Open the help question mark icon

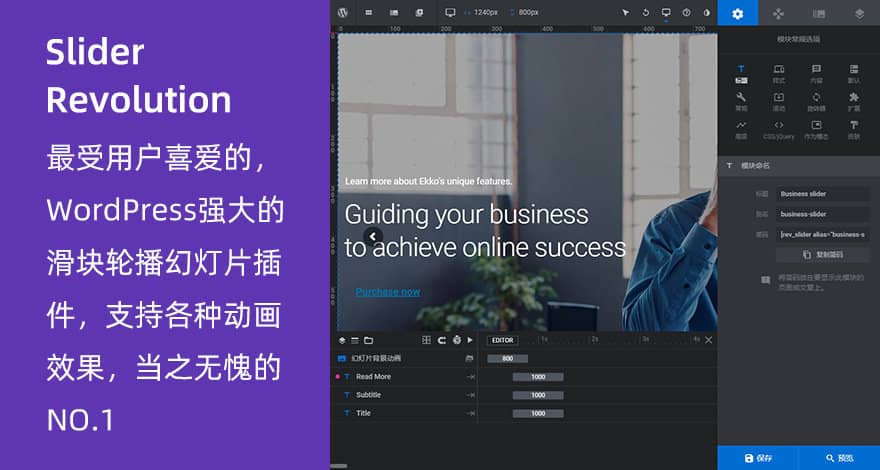(x=686, y=12)
